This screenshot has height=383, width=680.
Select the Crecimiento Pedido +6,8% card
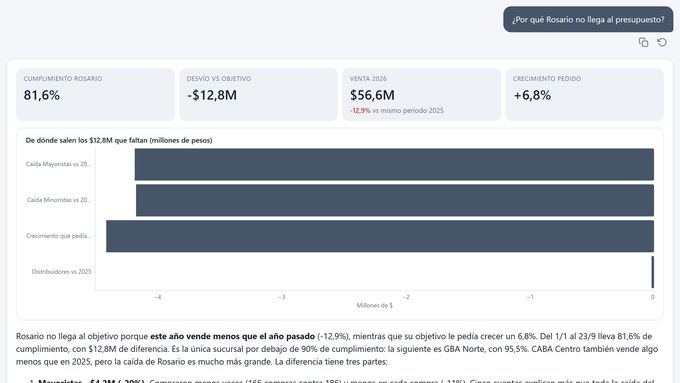pos(585,95)
